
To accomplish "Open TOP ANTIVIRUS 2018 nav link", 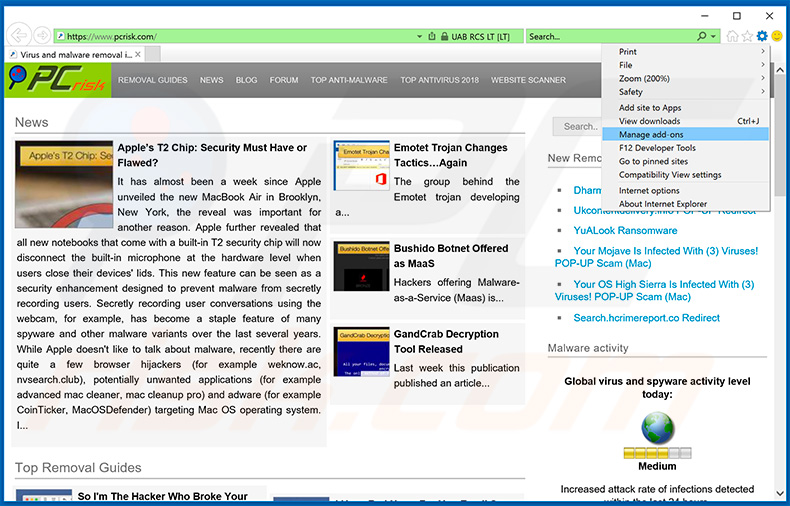I will 440,80.
